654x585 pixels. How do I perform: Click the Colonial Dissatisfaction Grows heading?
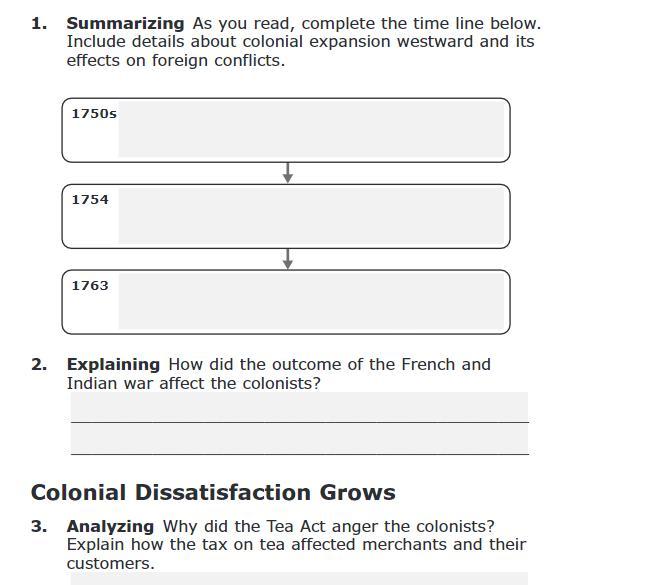click(x=213, y=492)
